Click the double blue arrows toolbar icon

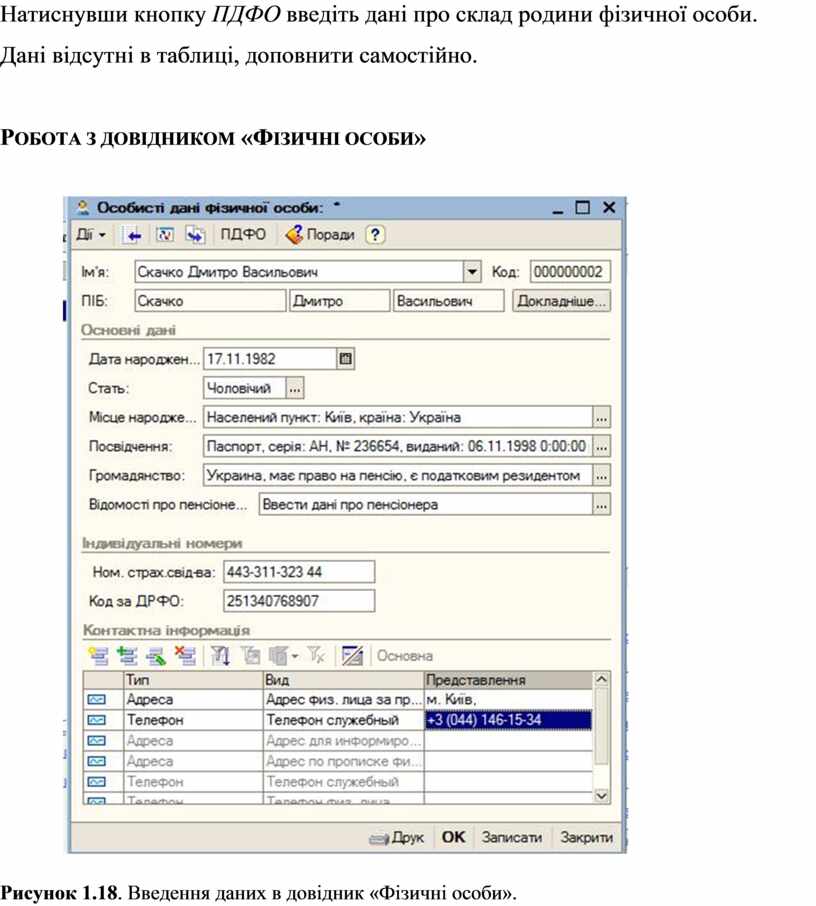pos(195,235)
